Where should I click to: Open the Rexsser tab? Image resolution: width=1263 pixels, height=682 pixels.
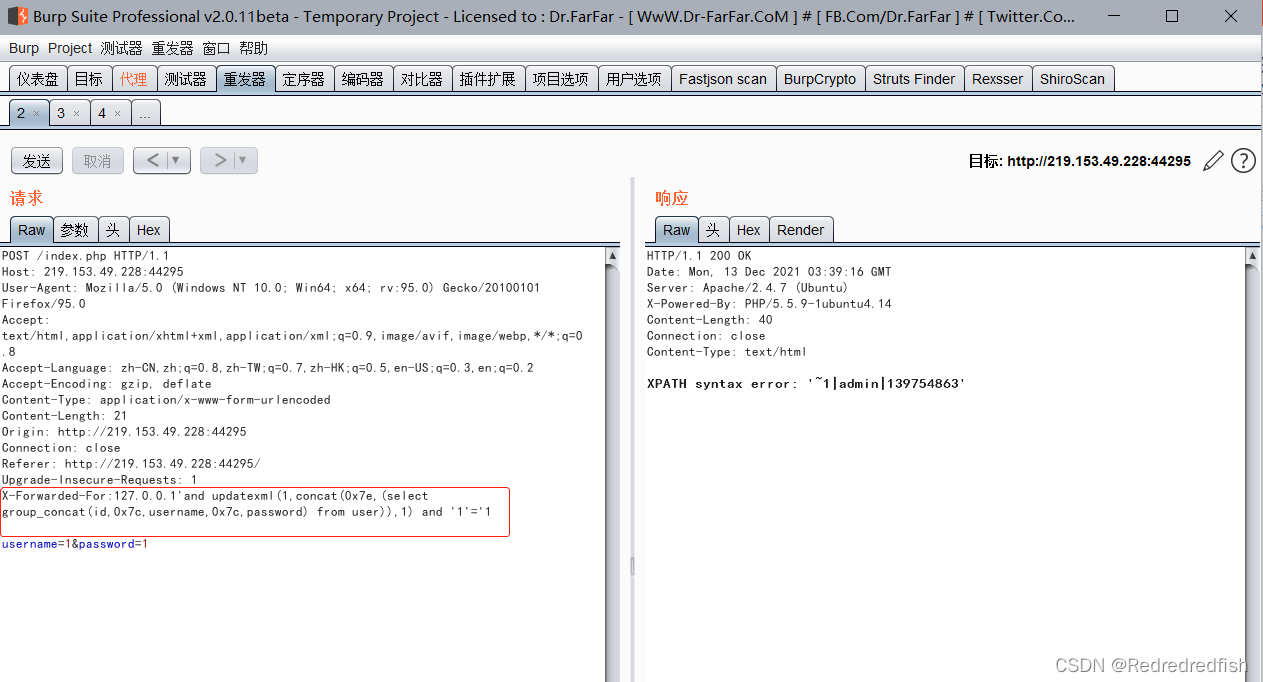pyautogui.click(x=998, y=79)
